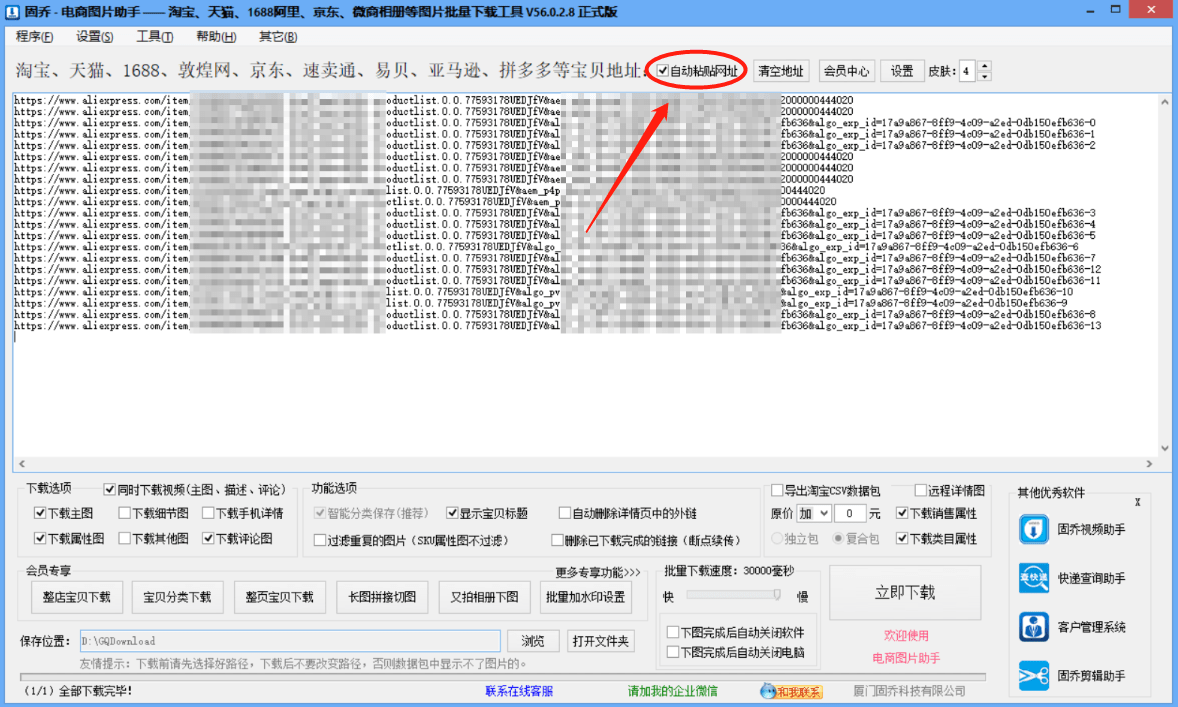This screenshot has width=1178, height=707.
Task: Open 设置(S) menu
Action: point(95,37)
